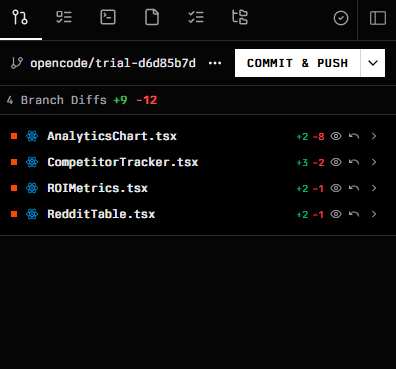Open the checklist tab icon
This screenshot has height=369, width=396.
pos(64,17)
